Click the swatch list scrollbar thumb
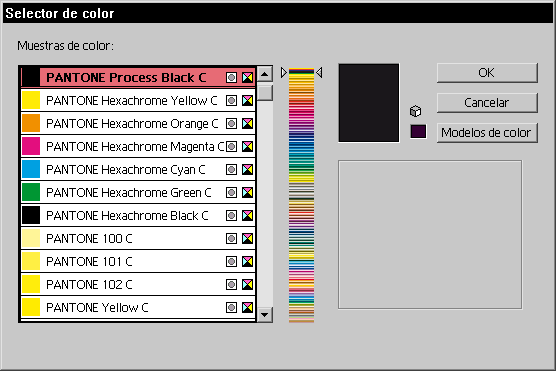The height and width of the screenshot is (371, 556). [265, 92]
